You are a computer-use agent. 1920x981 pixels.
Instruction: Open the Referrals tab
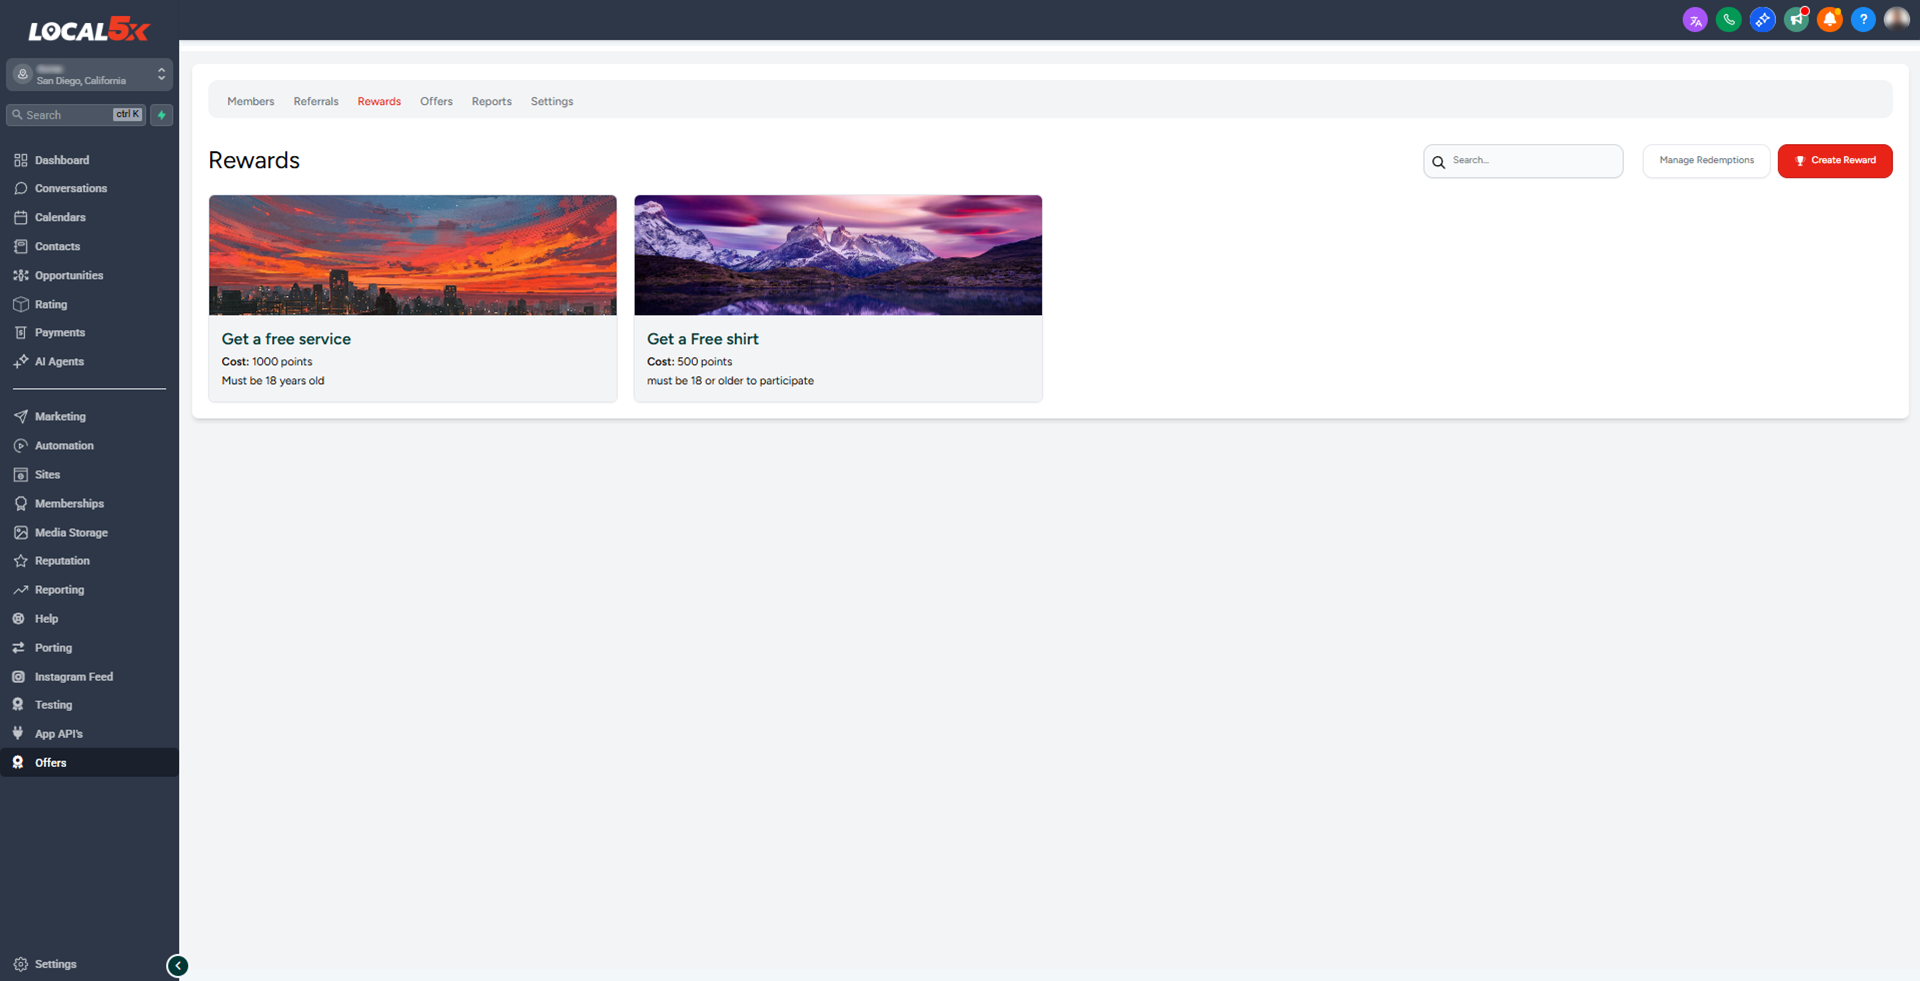316,102
